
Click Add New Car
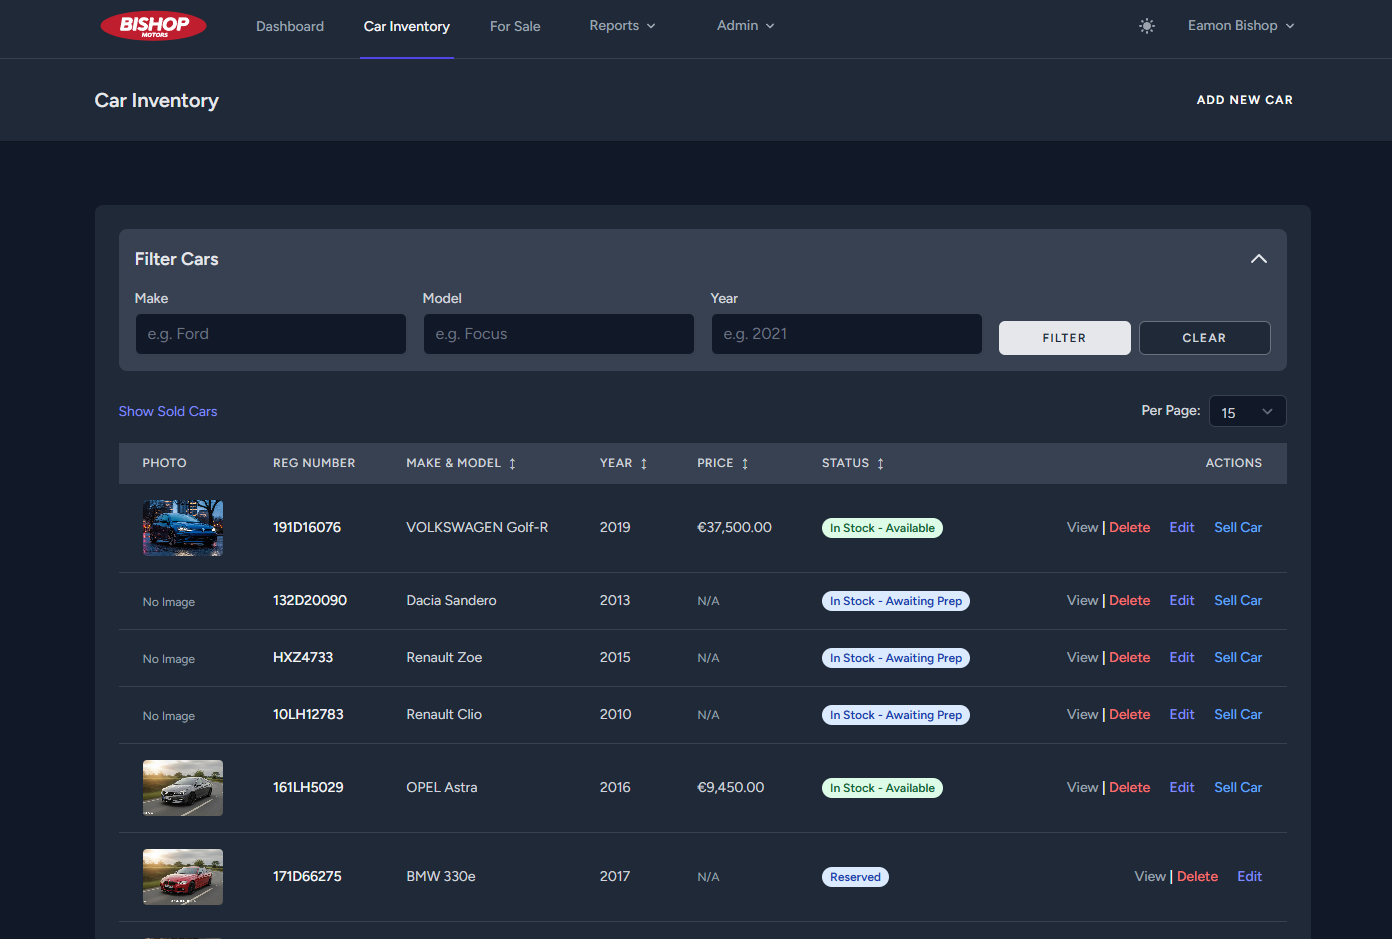[1244, 100]
